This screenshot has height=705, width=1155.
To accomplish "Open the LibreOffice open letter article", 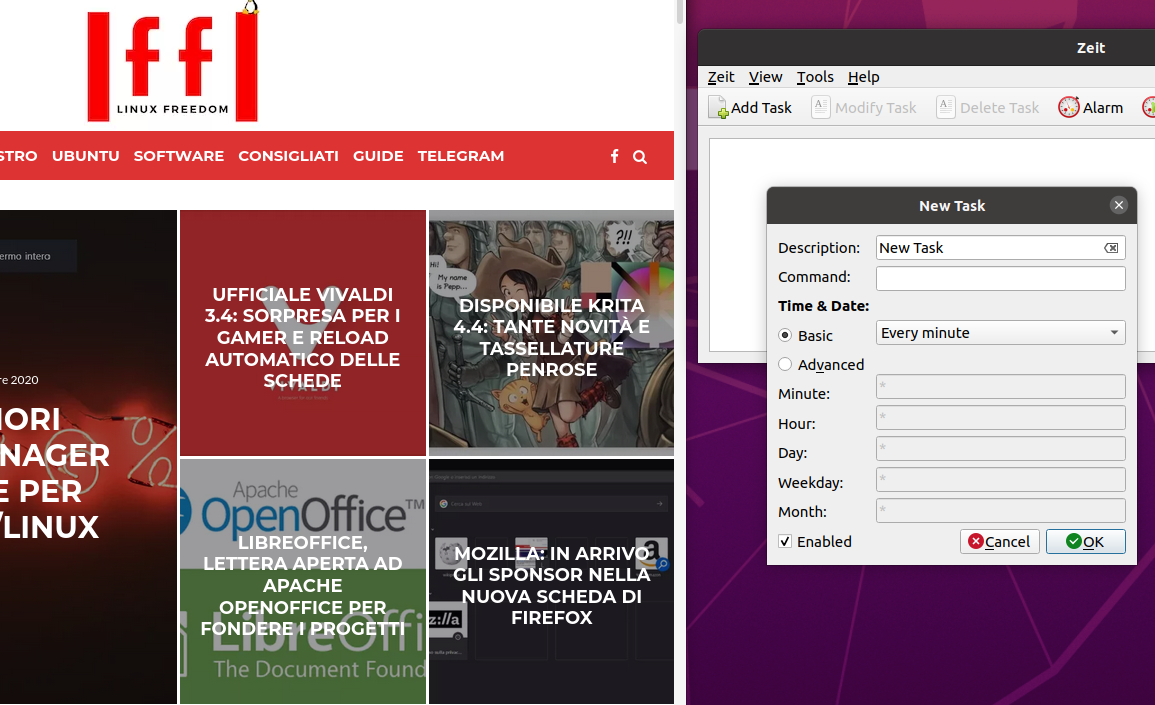I will 303,581.
